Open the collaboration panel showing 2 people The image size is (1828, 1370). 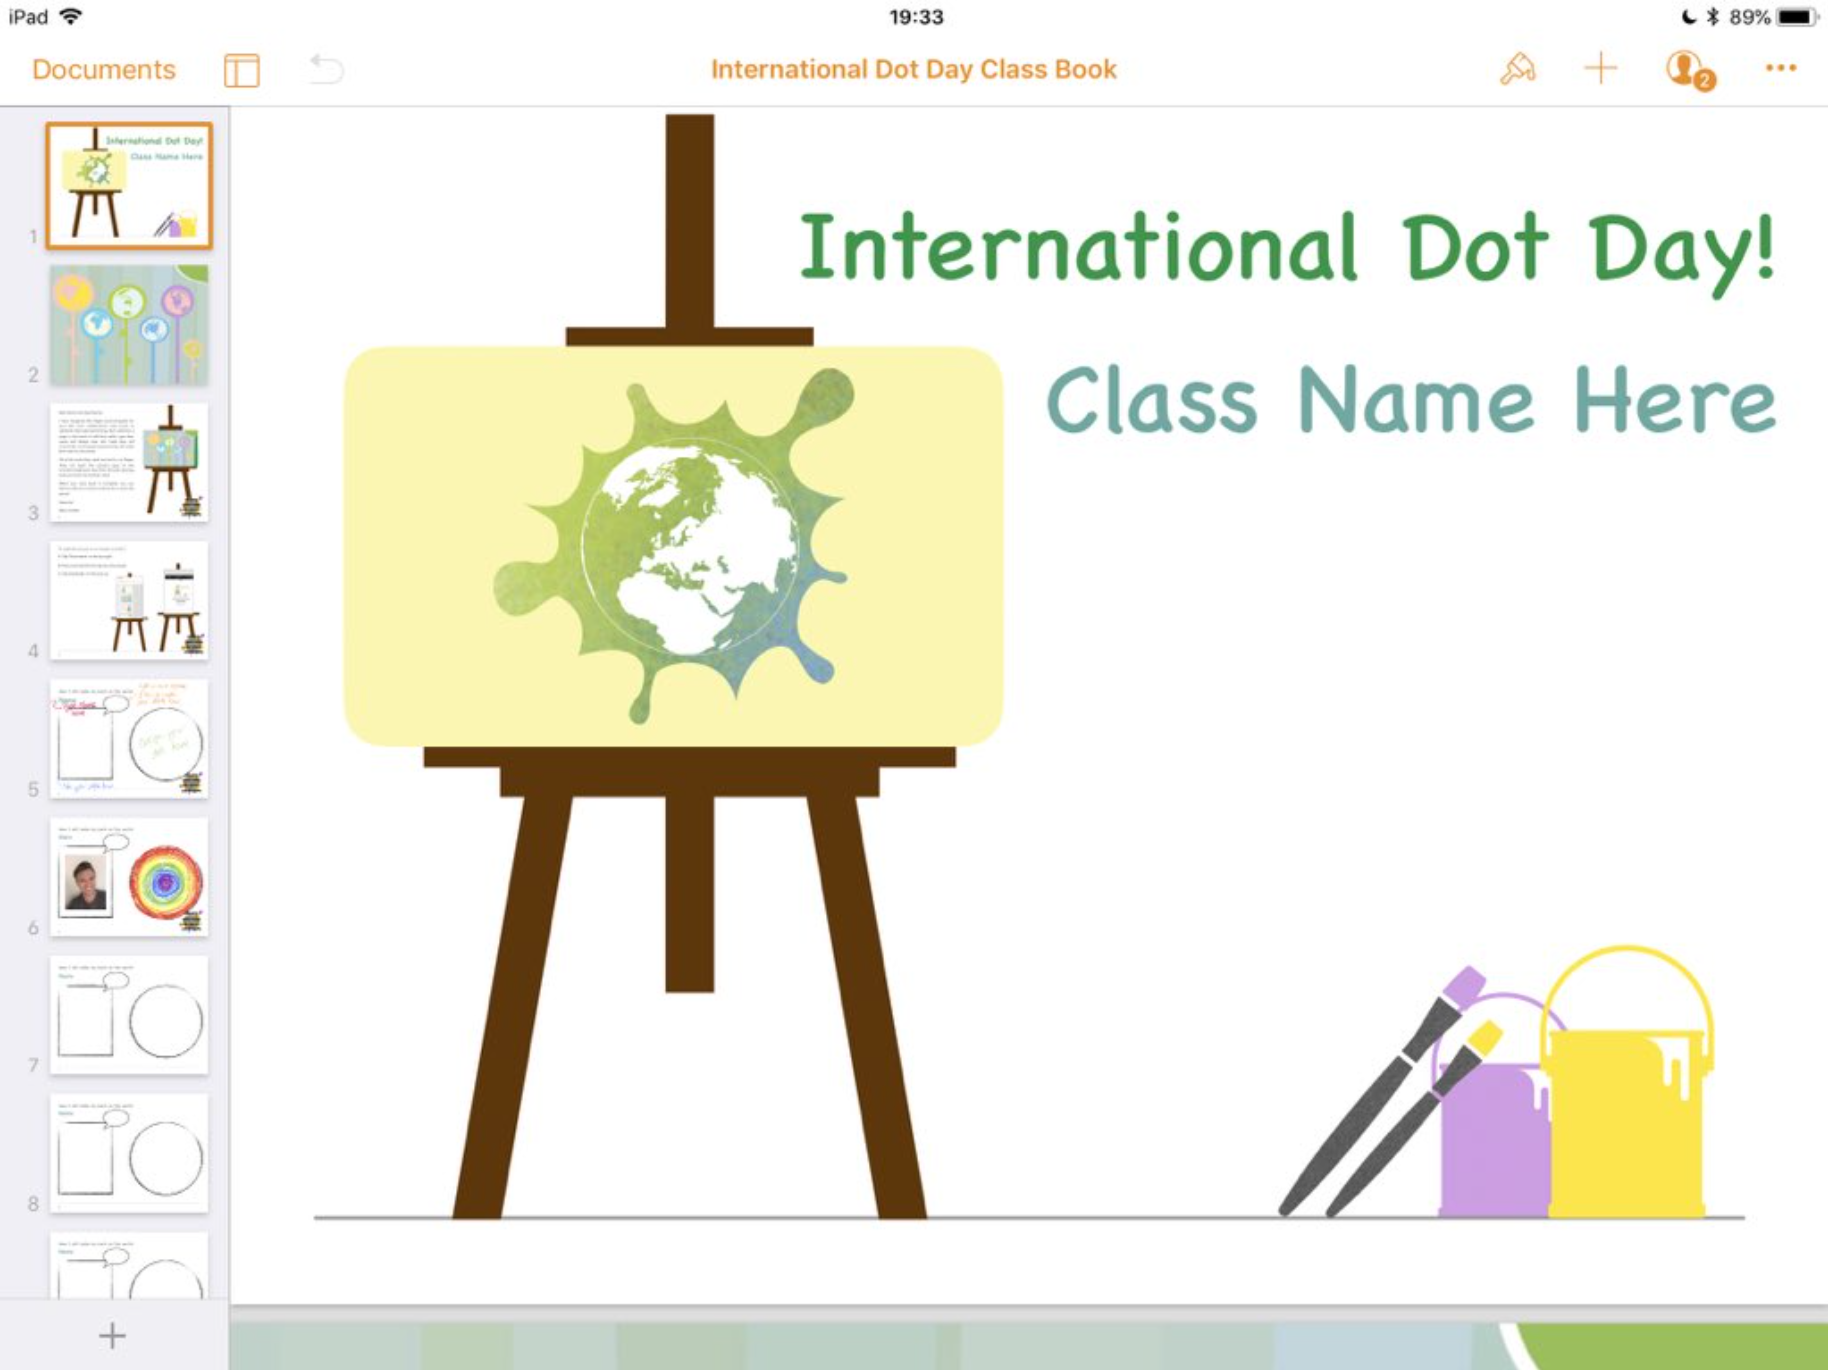tap(1687, 68)
